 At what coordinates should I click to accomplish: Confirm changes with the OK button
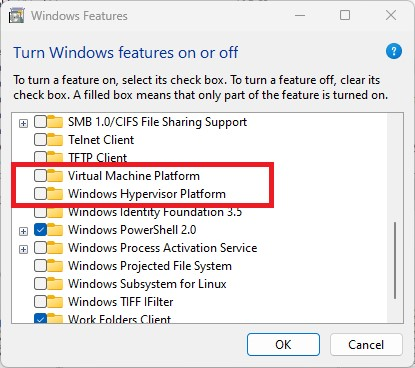283,344
